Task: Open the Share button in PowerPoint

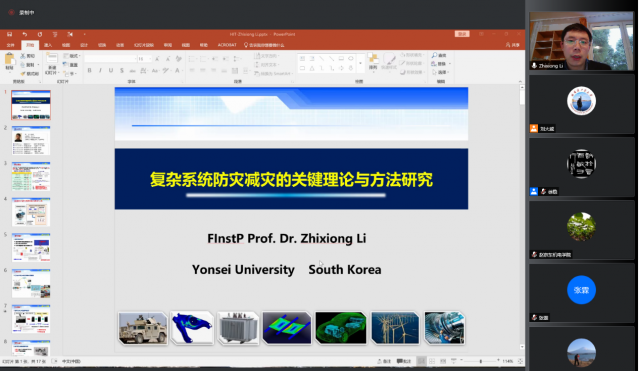Action: click(x=513, y=45)
